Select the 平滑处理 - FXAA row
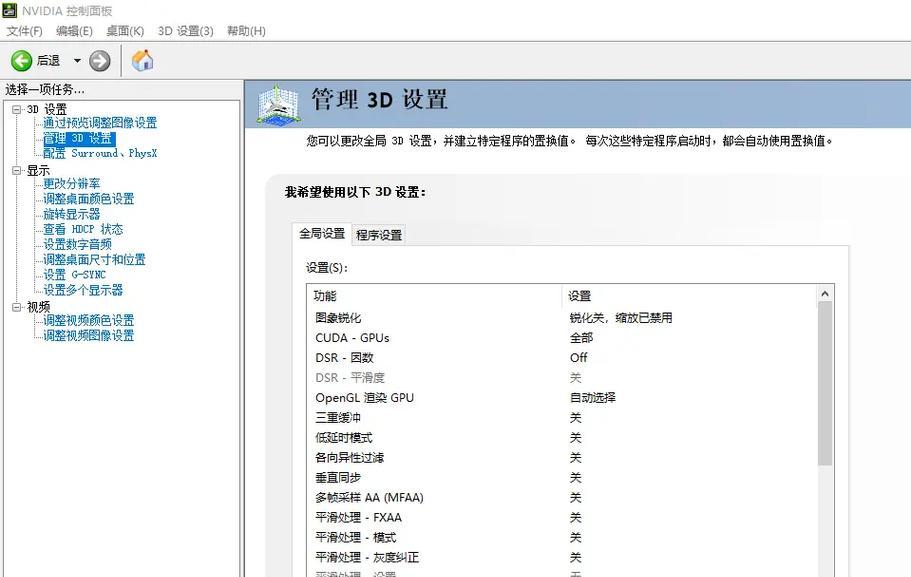 [x=562, y=517]
